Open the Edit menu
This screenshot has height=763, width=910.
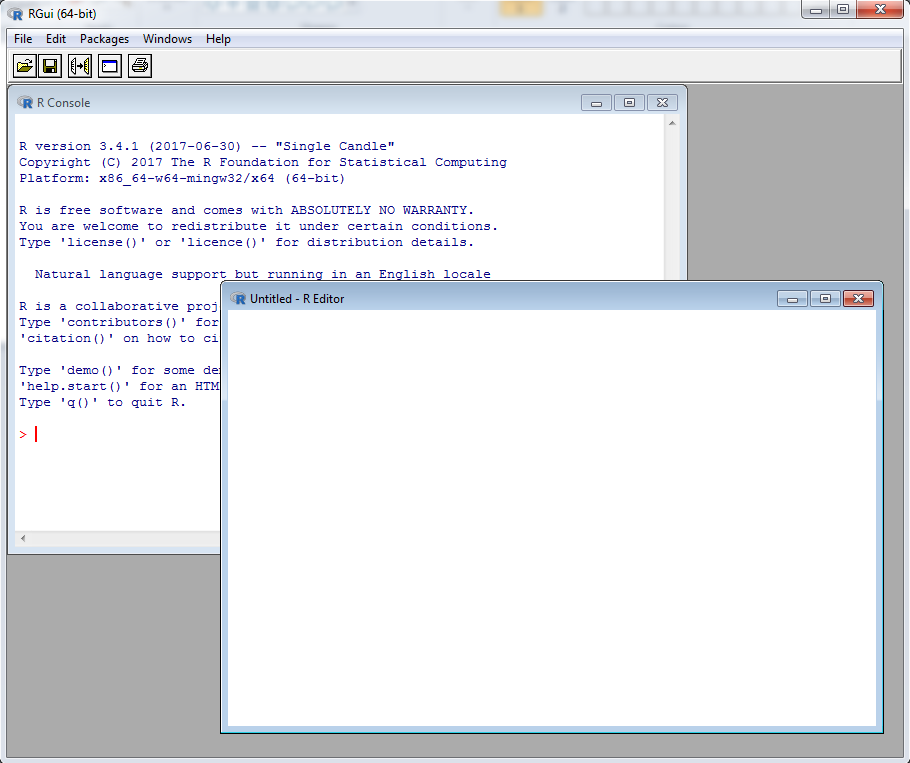click(x=55, y=39)
